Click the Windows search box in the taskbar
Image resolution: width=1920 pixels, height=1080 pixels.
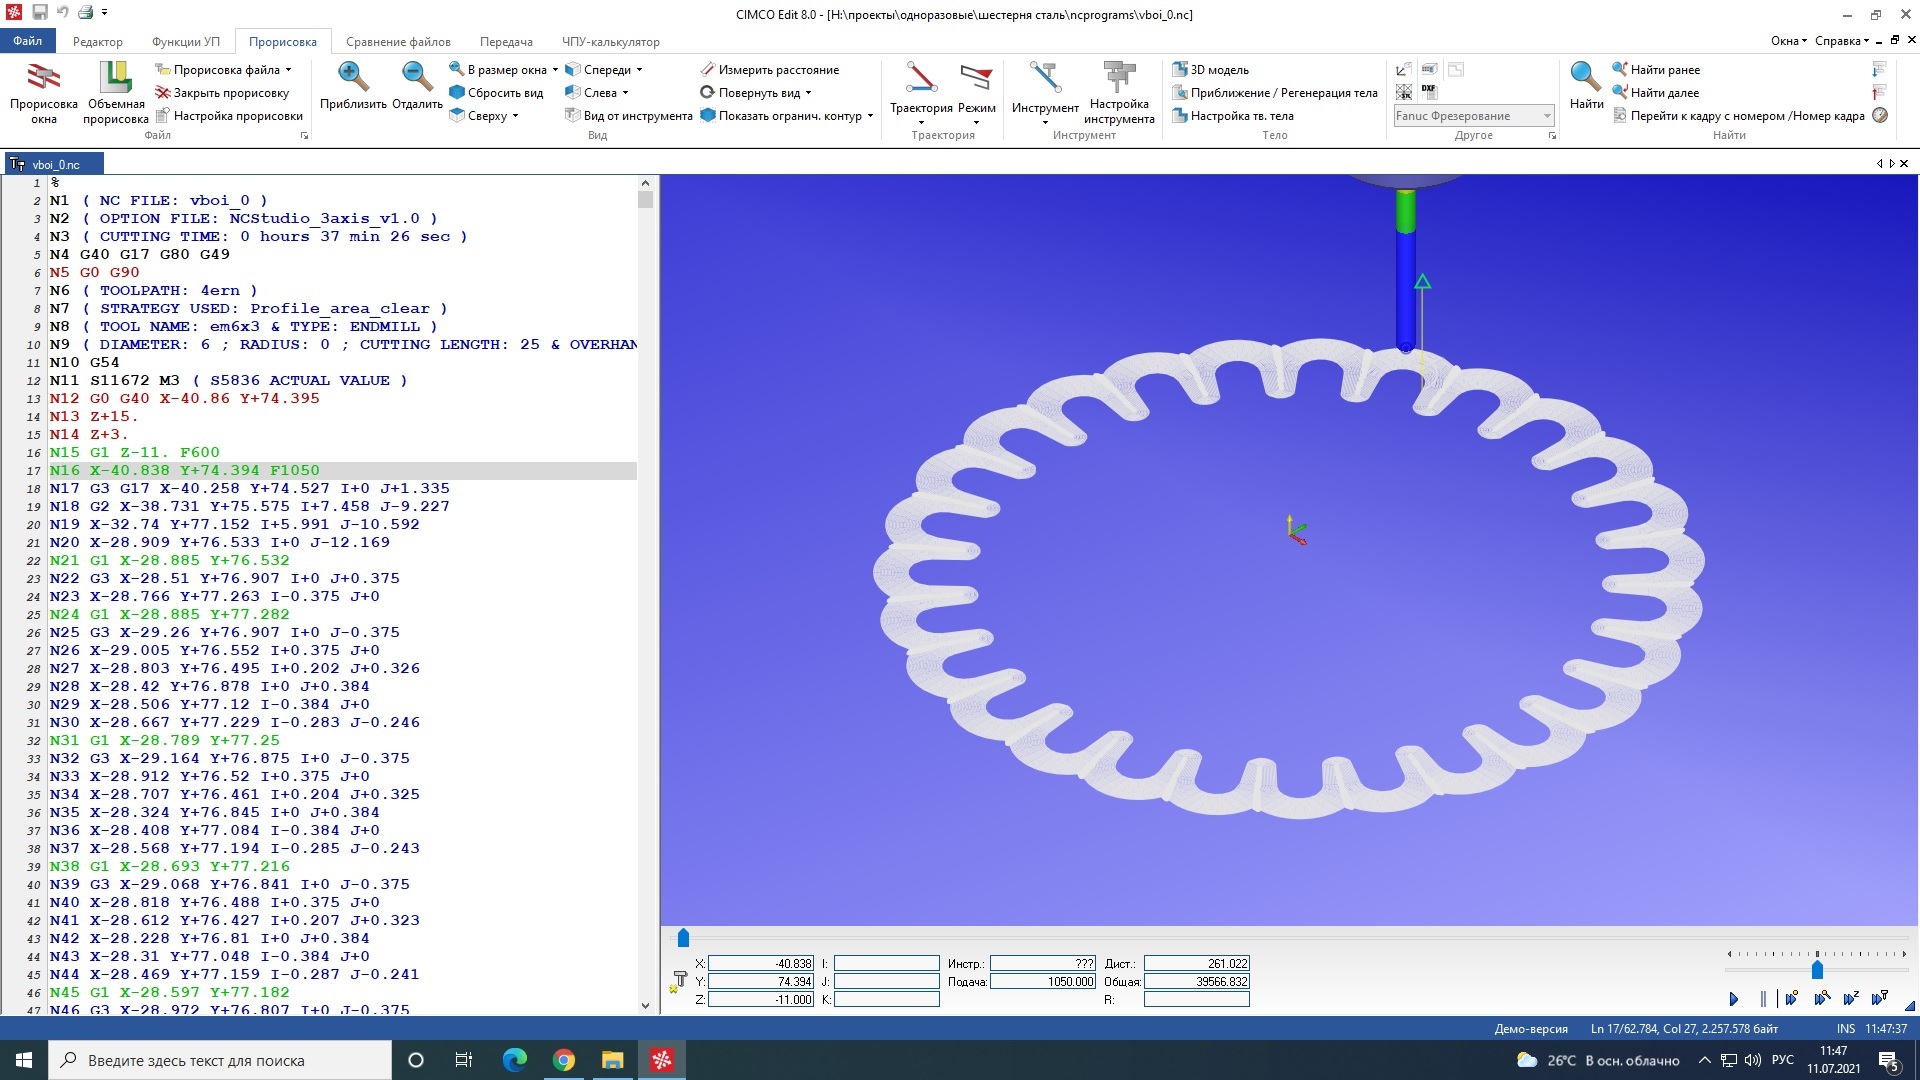click(220, 1060)
